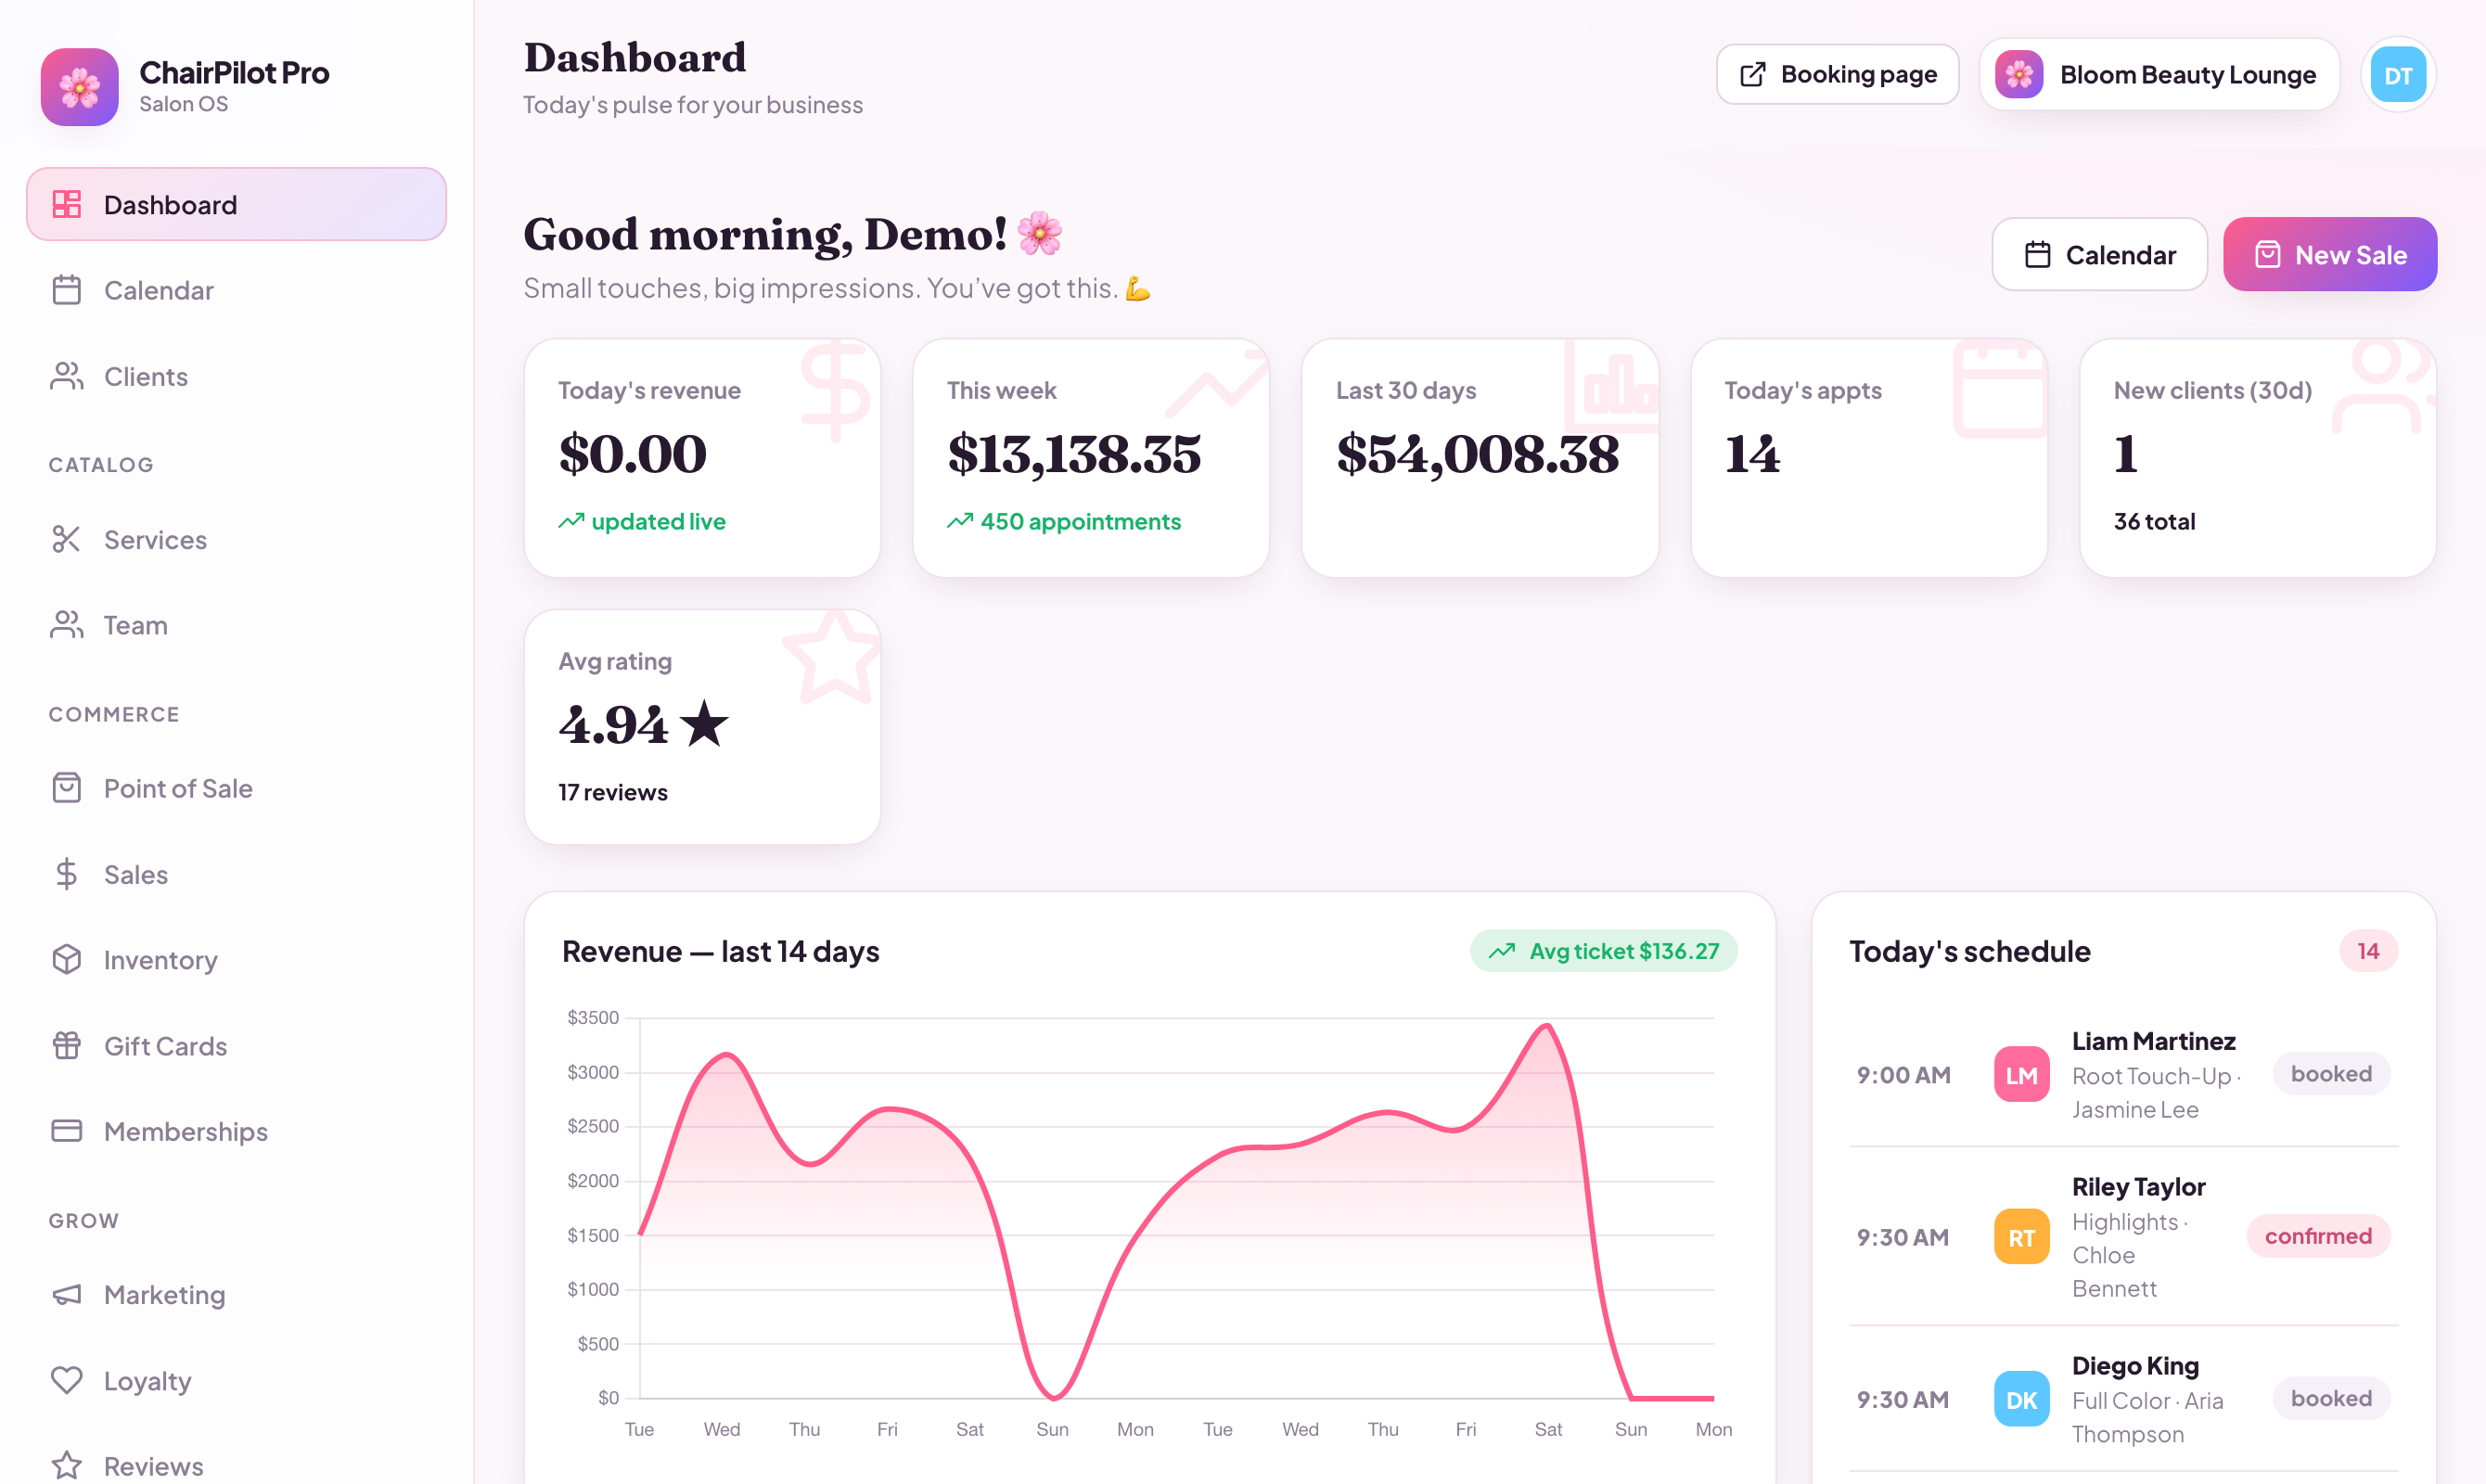The height and width of the screenshot is (1484, 2486).
Task: Open the Booking page button
Action: [x=1838, y=75]
